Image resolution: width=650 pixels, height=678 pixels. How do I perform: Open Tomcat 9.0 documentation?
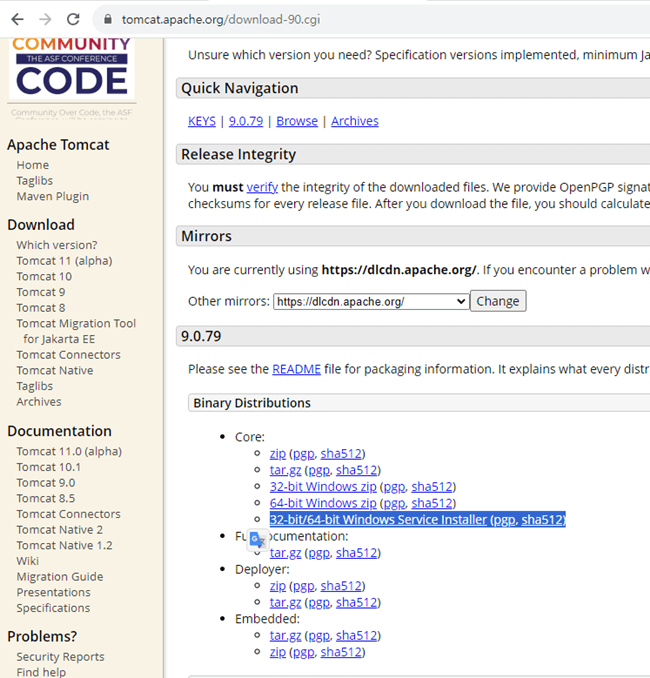[46, 483]
